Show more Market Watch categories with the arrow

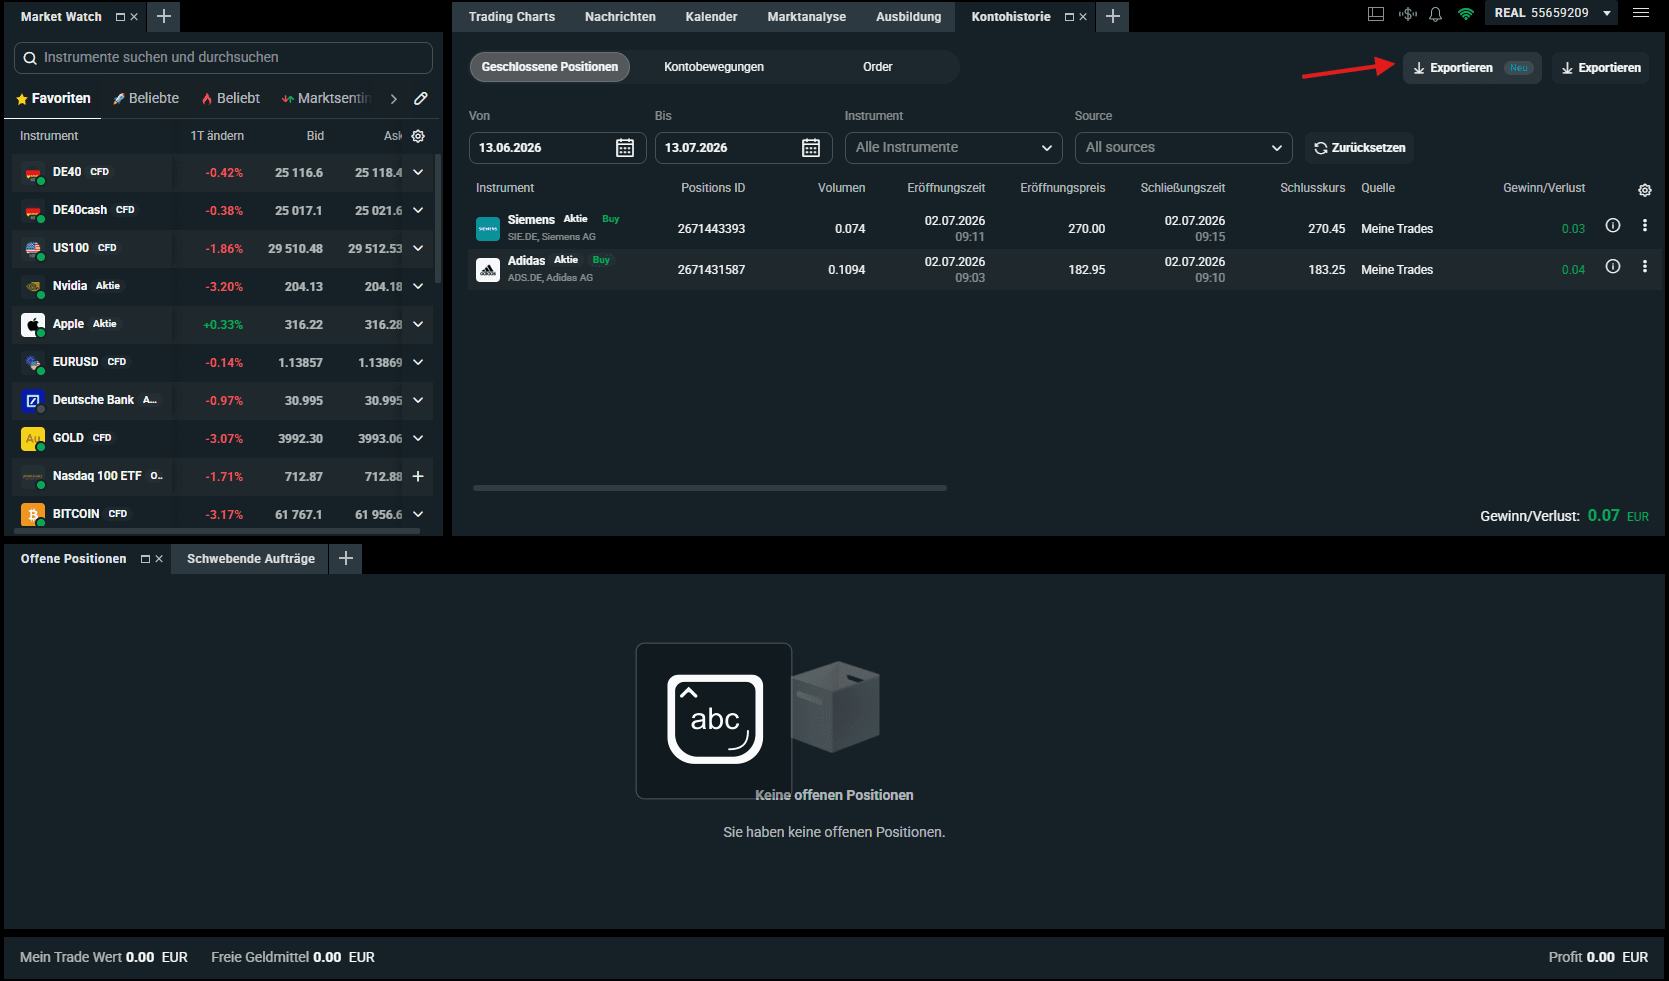pos(394,98)
